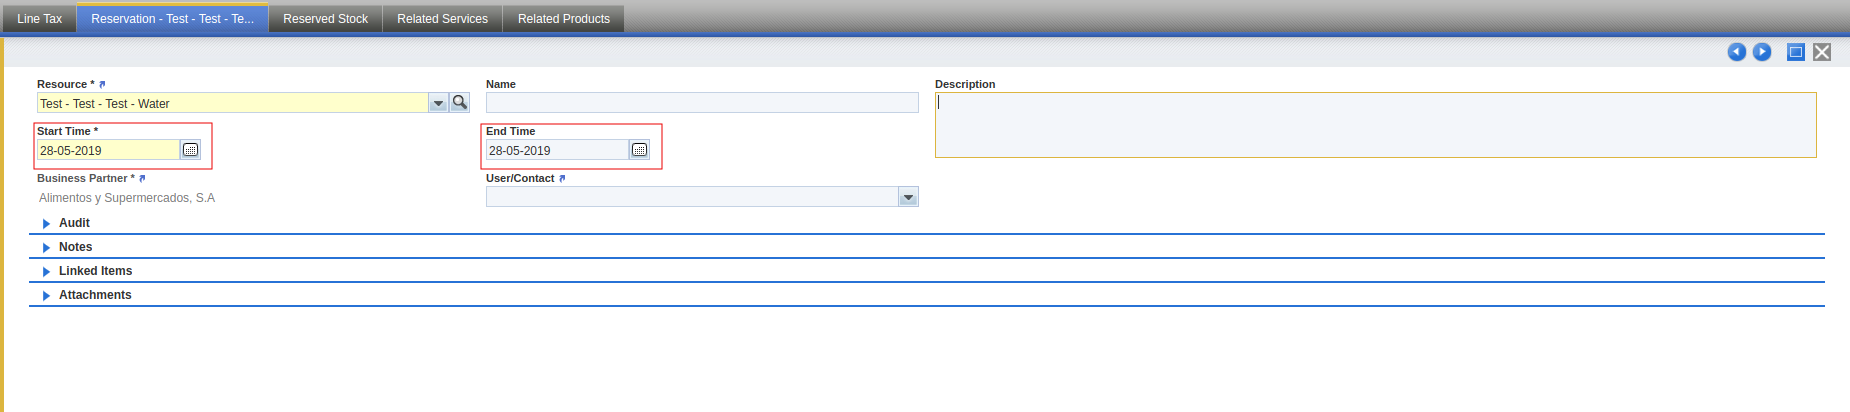Close the form view with X
This screenshot has height=412, width=1850.
pos(1822,52)
